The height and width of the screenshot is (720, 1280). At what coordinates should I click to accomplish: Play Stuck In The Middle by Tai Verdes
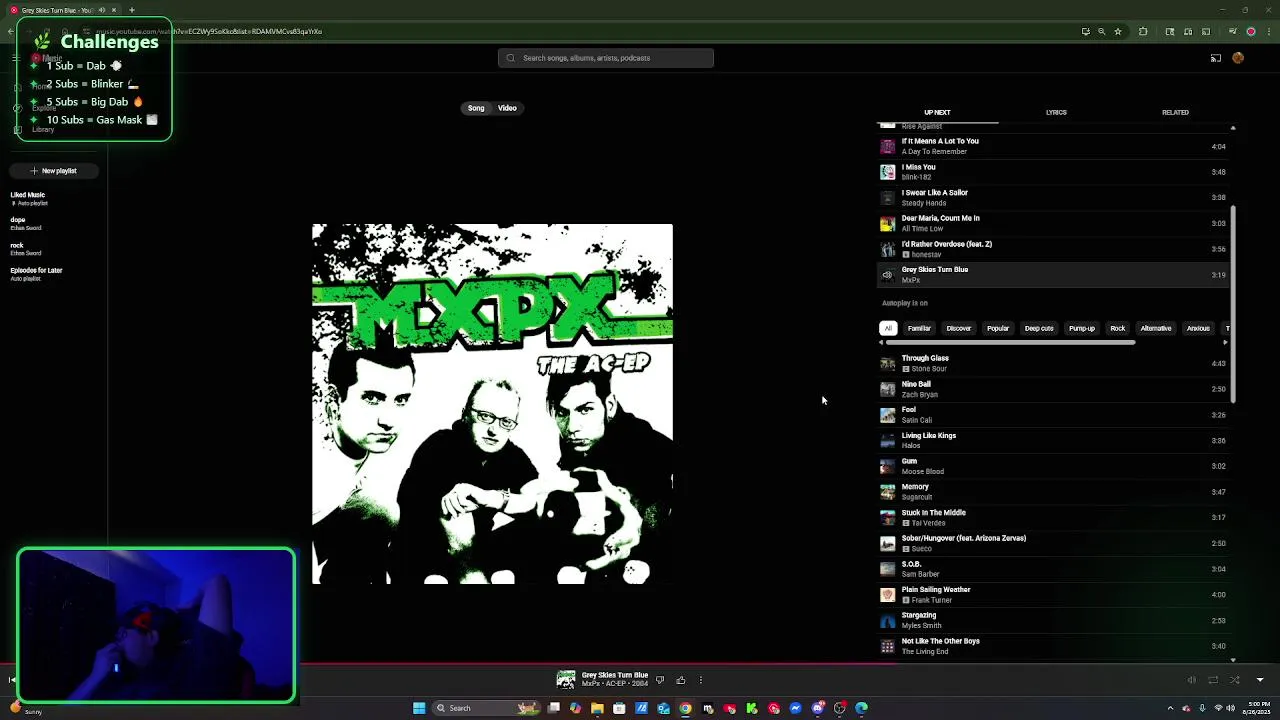click(1053, 518)
